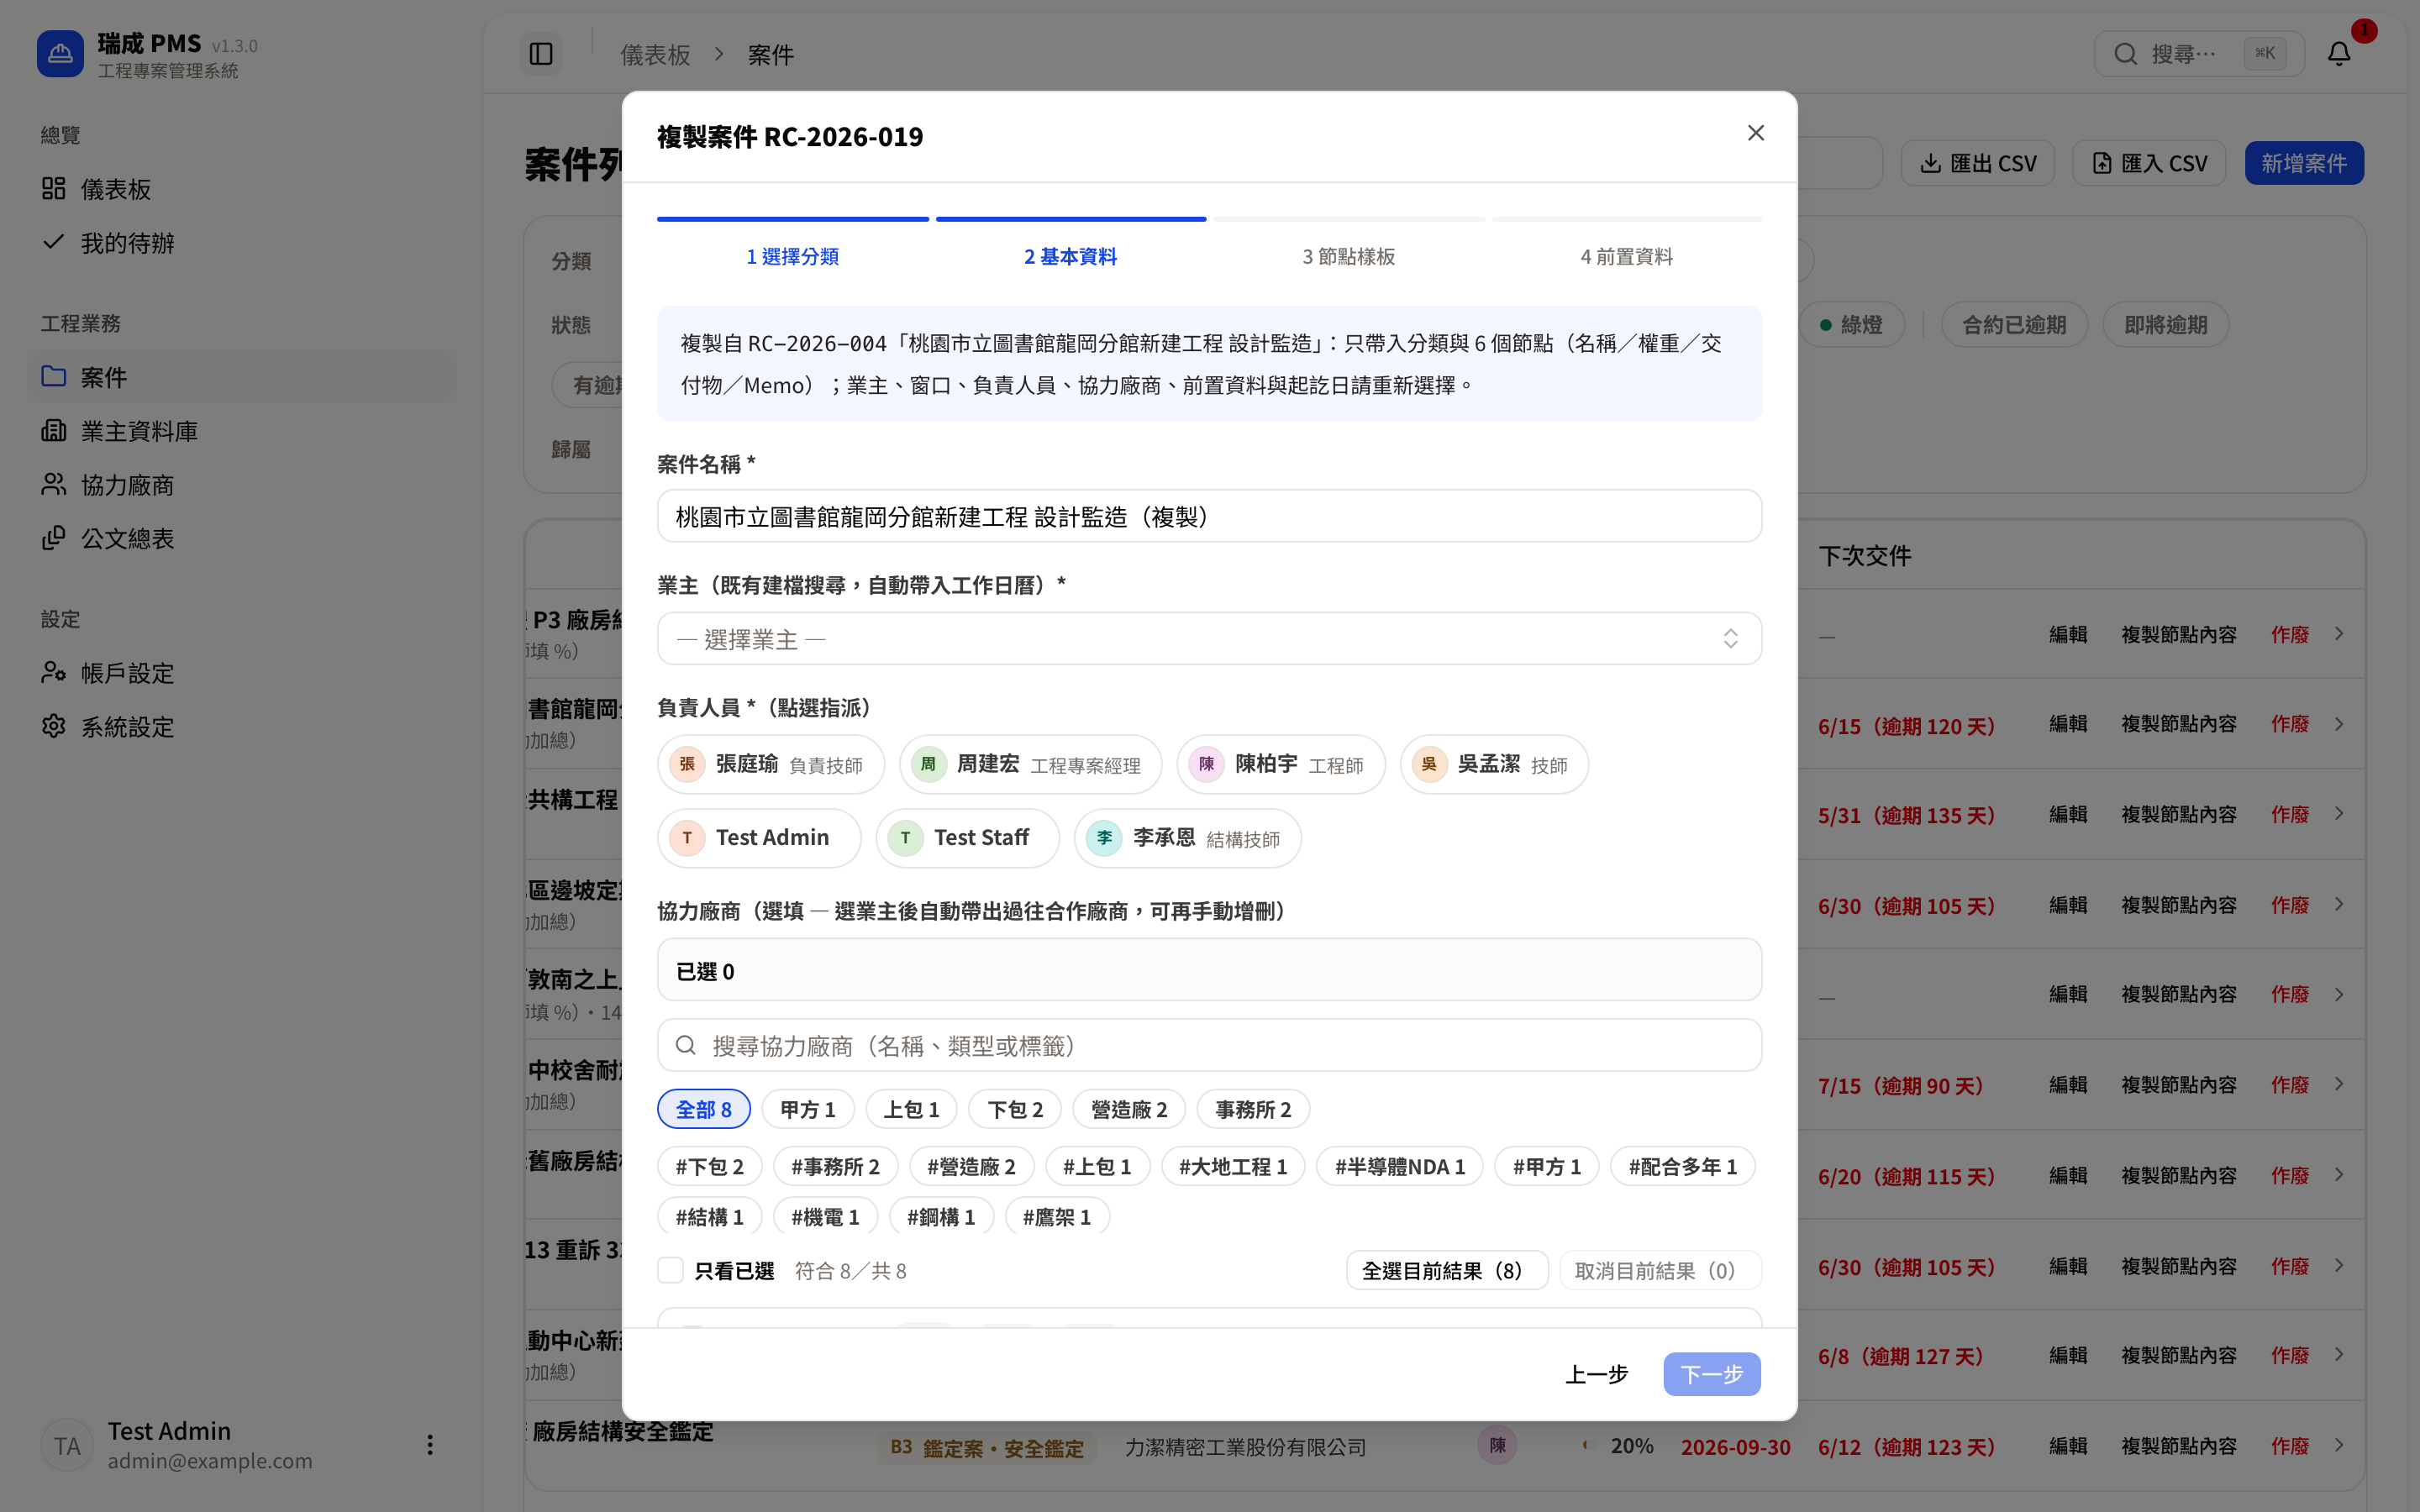Assign Test Staff as responsible person

tap(967, 838)
